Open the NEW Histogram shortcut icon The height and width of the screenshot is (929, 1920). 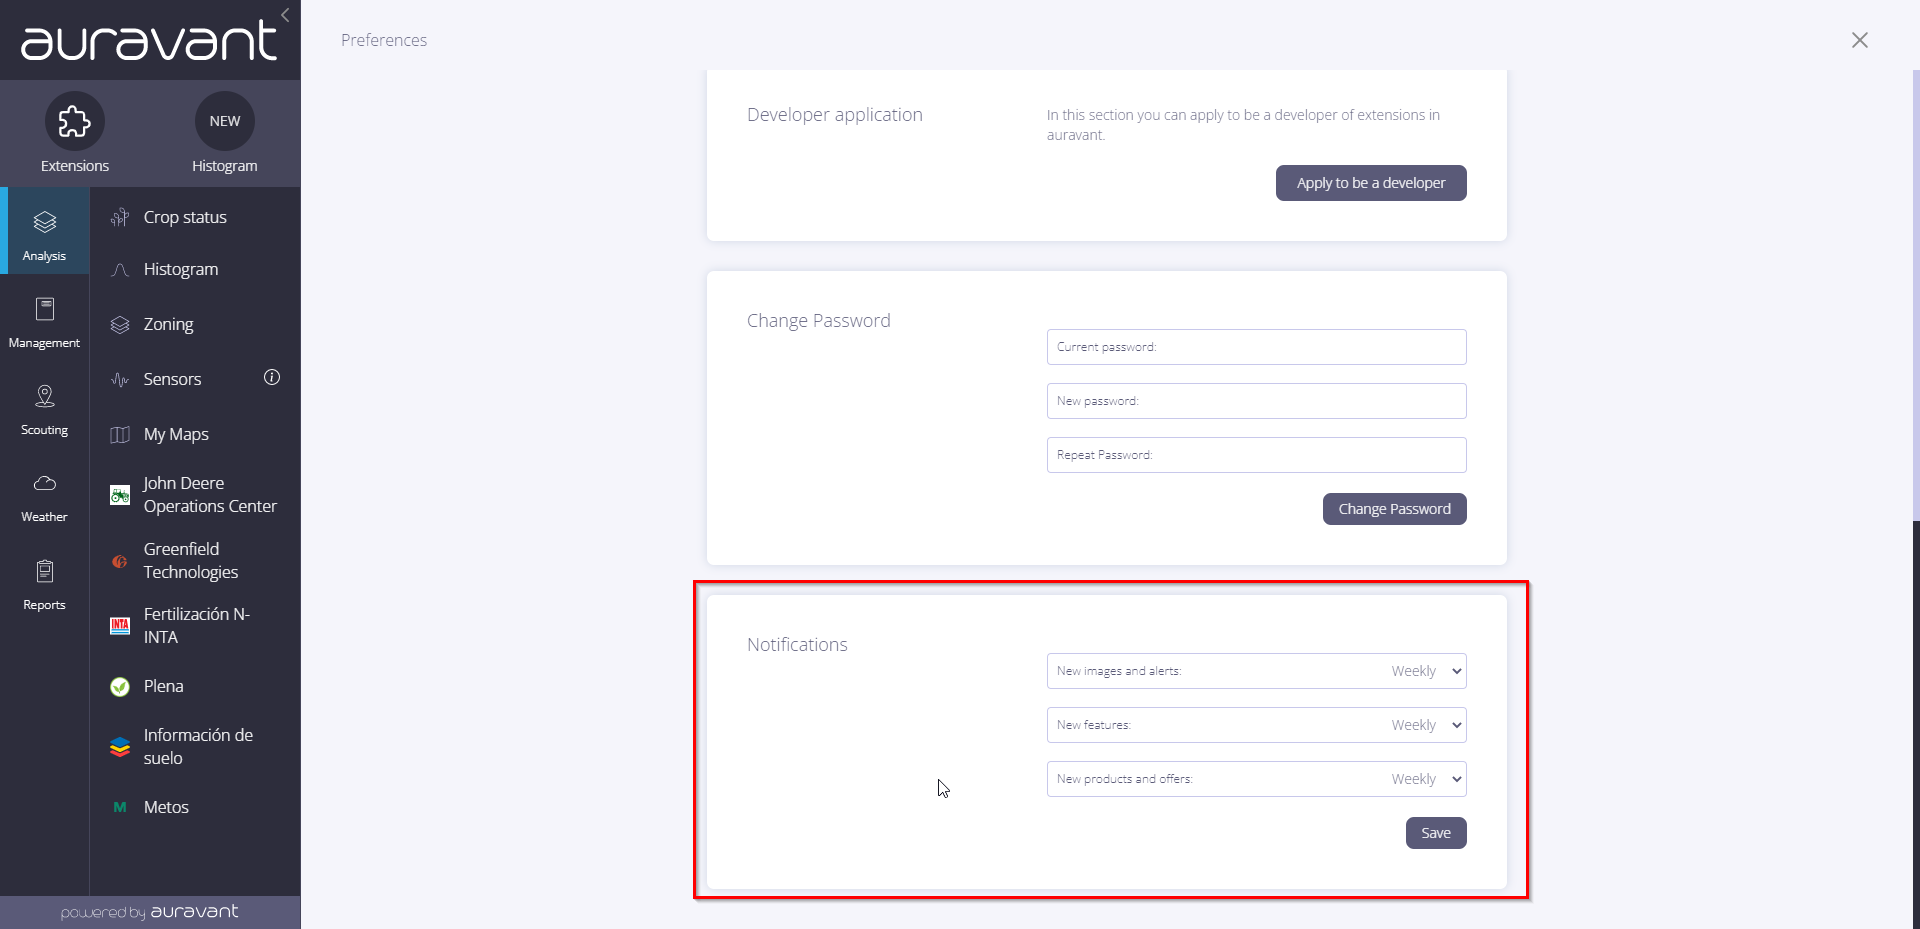coord(225,121)
